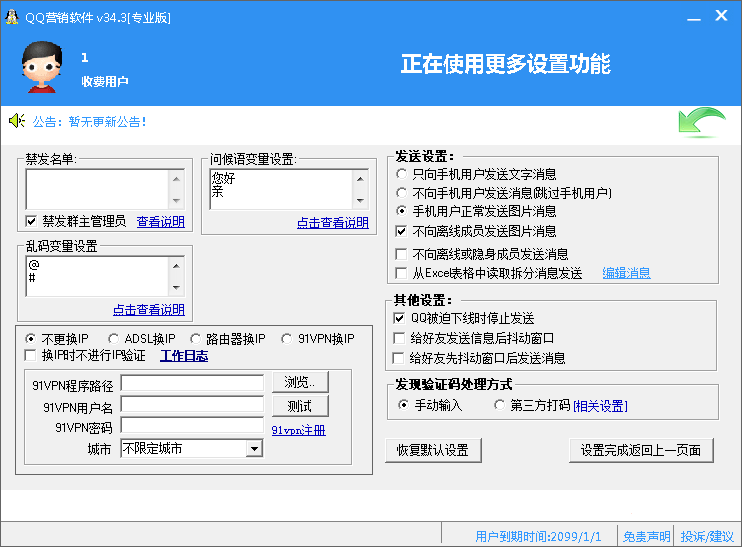This screenshot has width=742, height=547.
Task: Click into the 乱码变量设置 text box
Action: (97, 277)
